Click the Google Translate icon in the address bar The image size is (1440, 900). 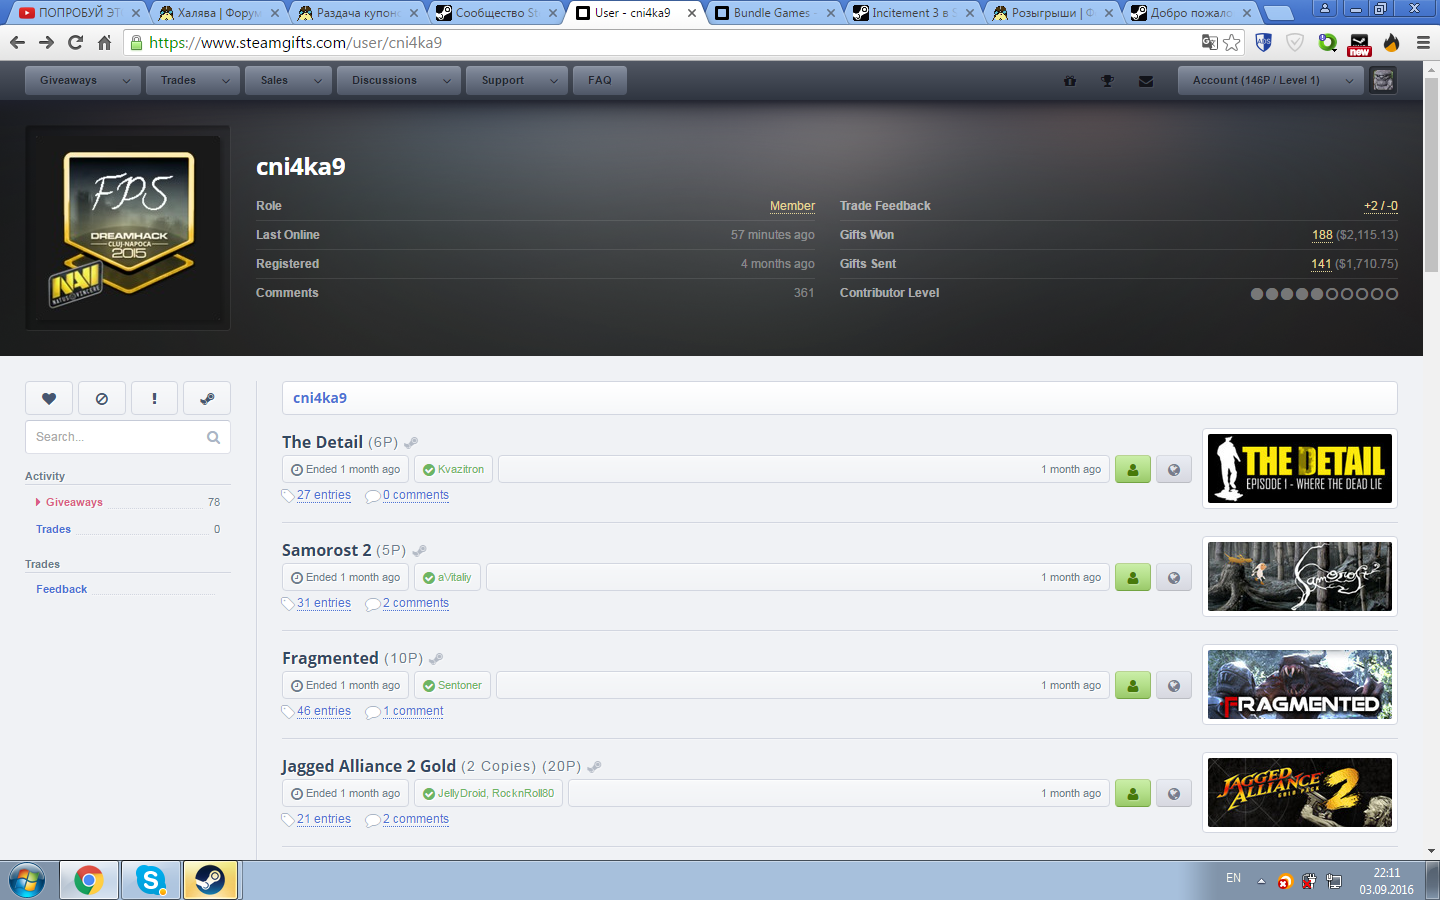pyautogui.click(x=1210, y=42)
